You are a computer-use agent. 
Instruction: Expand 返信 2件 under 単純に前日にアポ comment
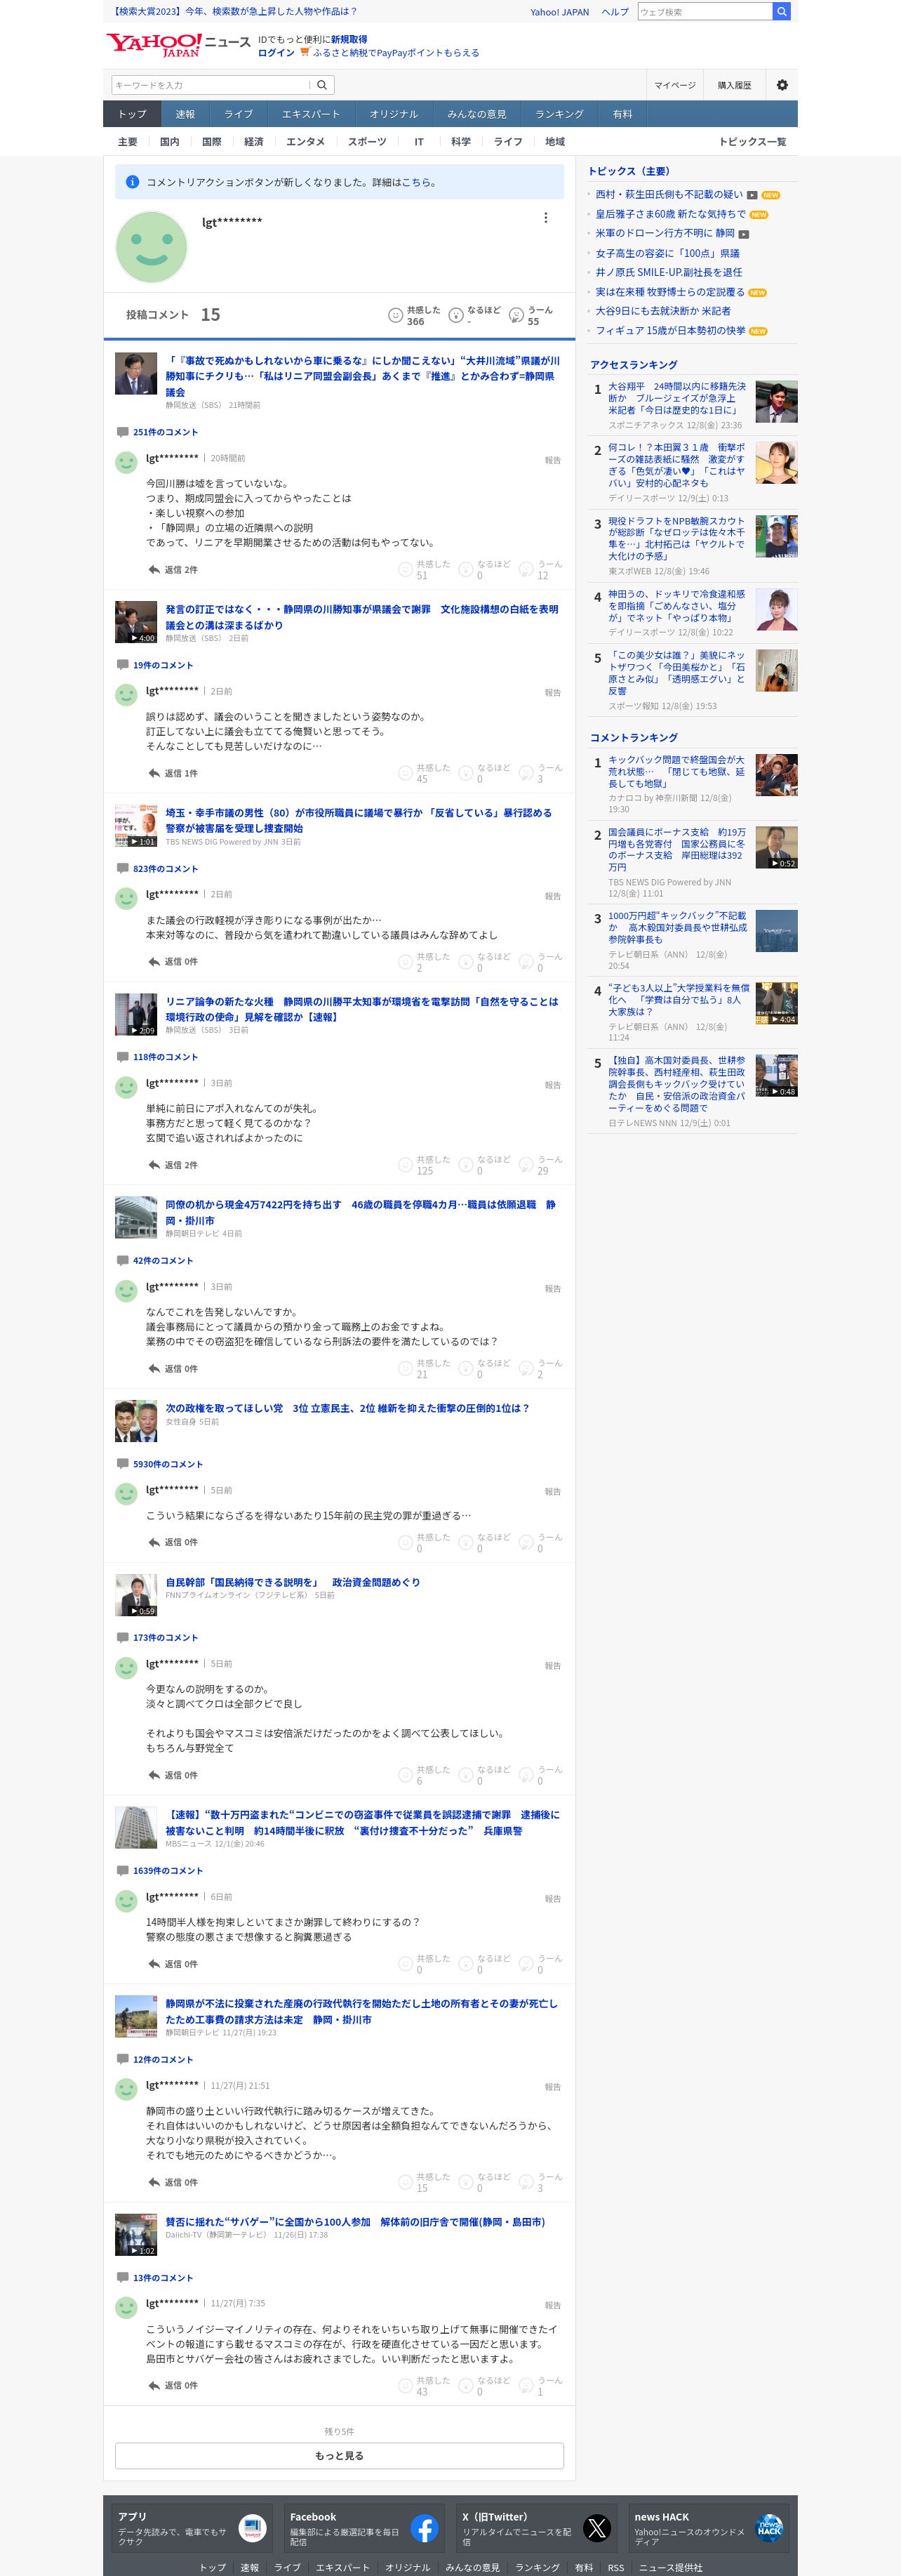(x=173, y=1166)
